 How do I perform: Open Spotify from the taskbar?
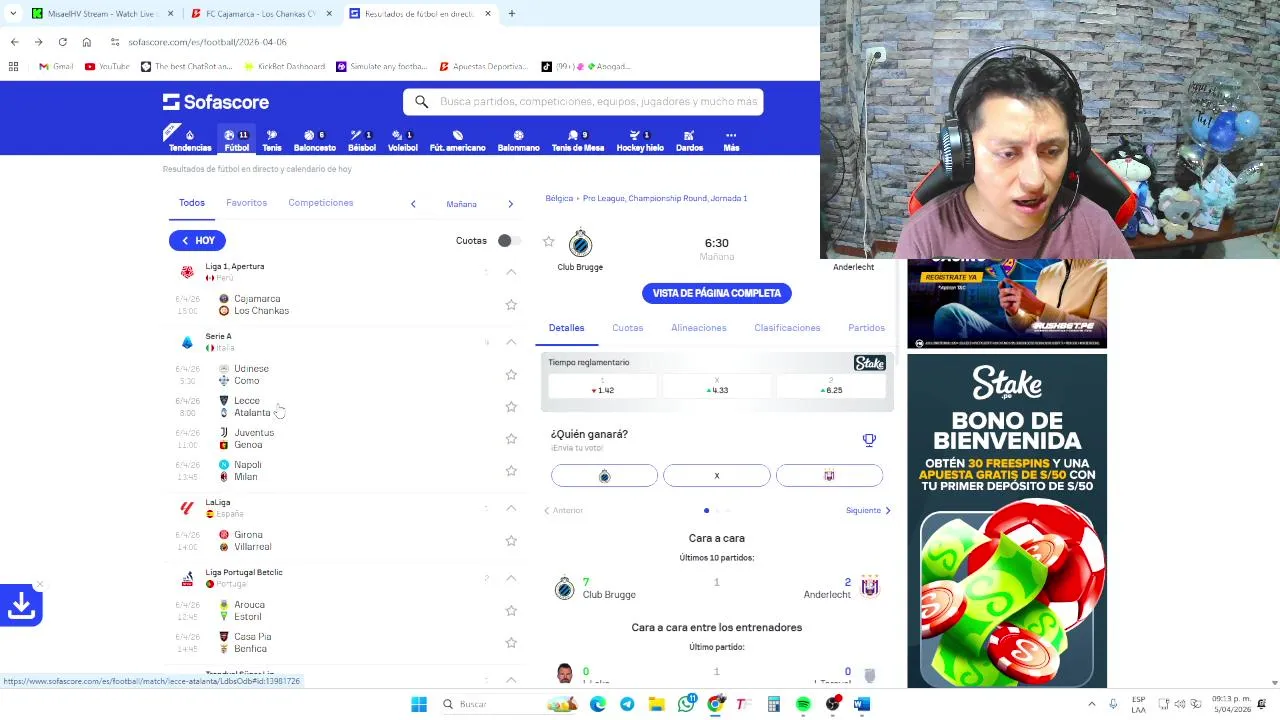tap(803, 704)
